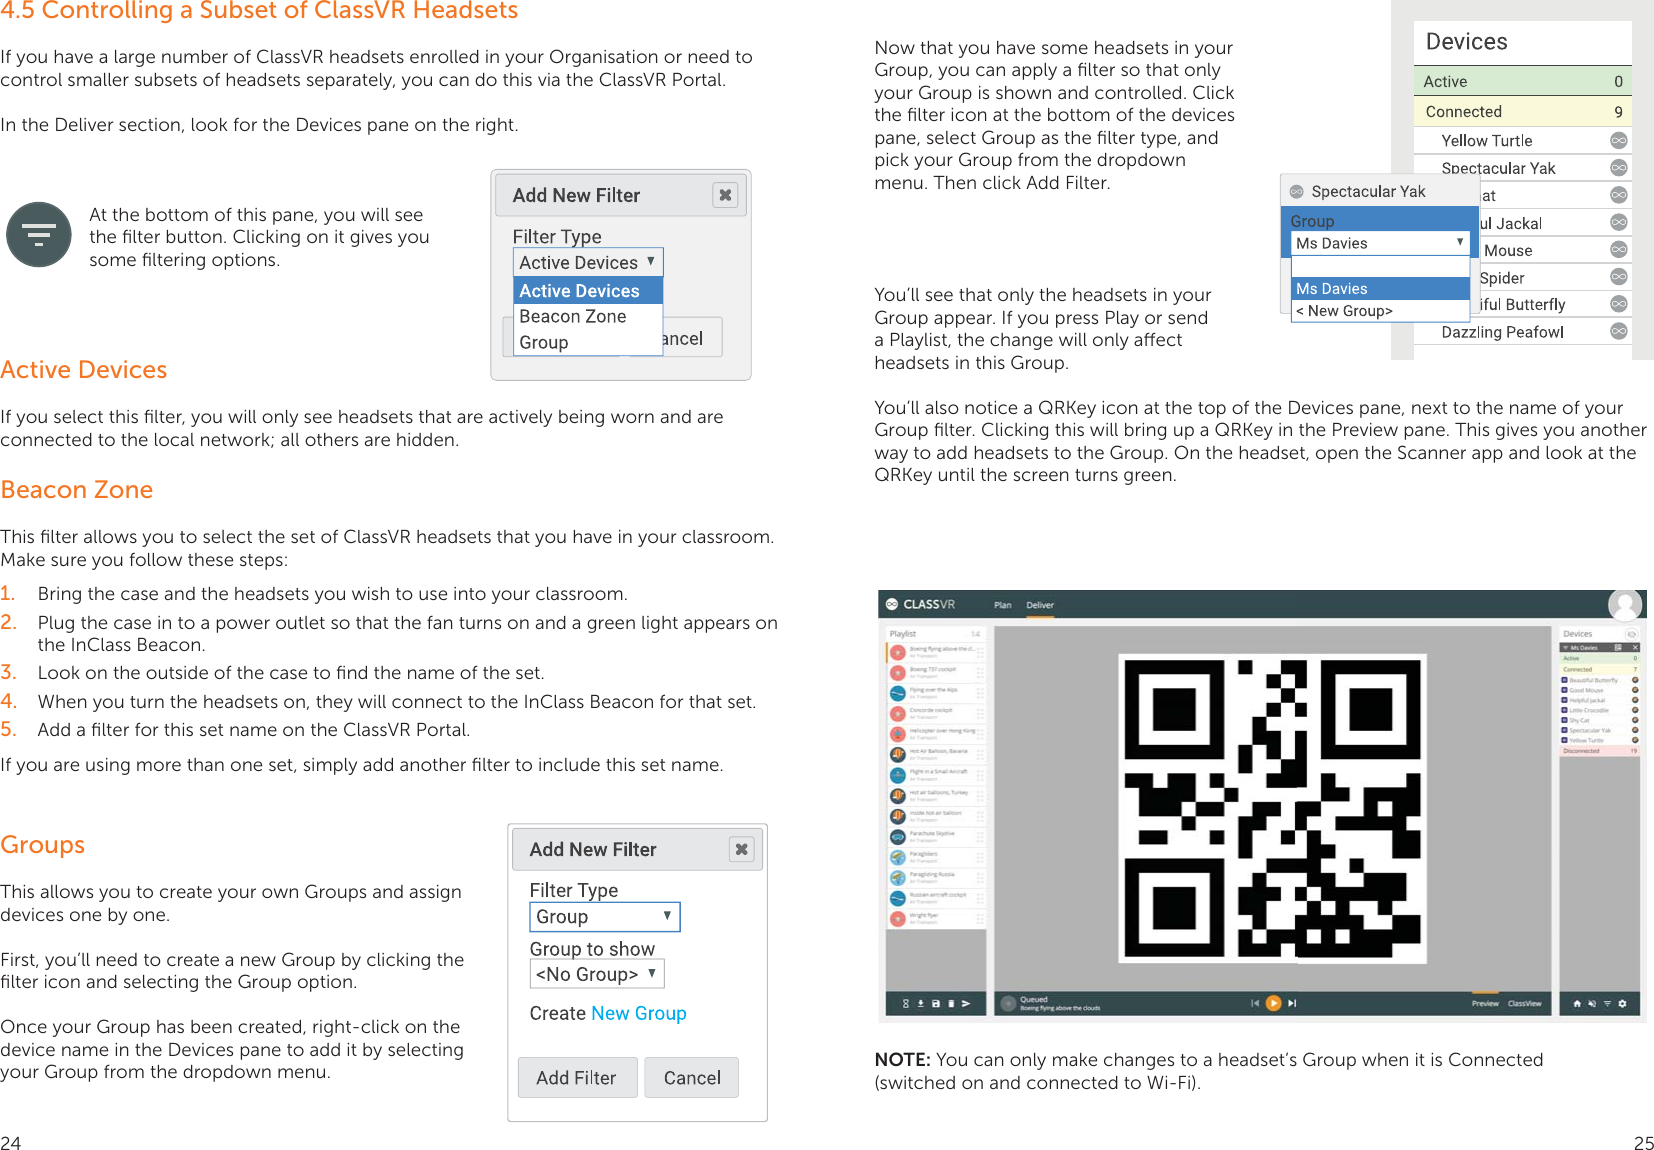Open the Filter Type dropdown showing Active Devices

588,262
